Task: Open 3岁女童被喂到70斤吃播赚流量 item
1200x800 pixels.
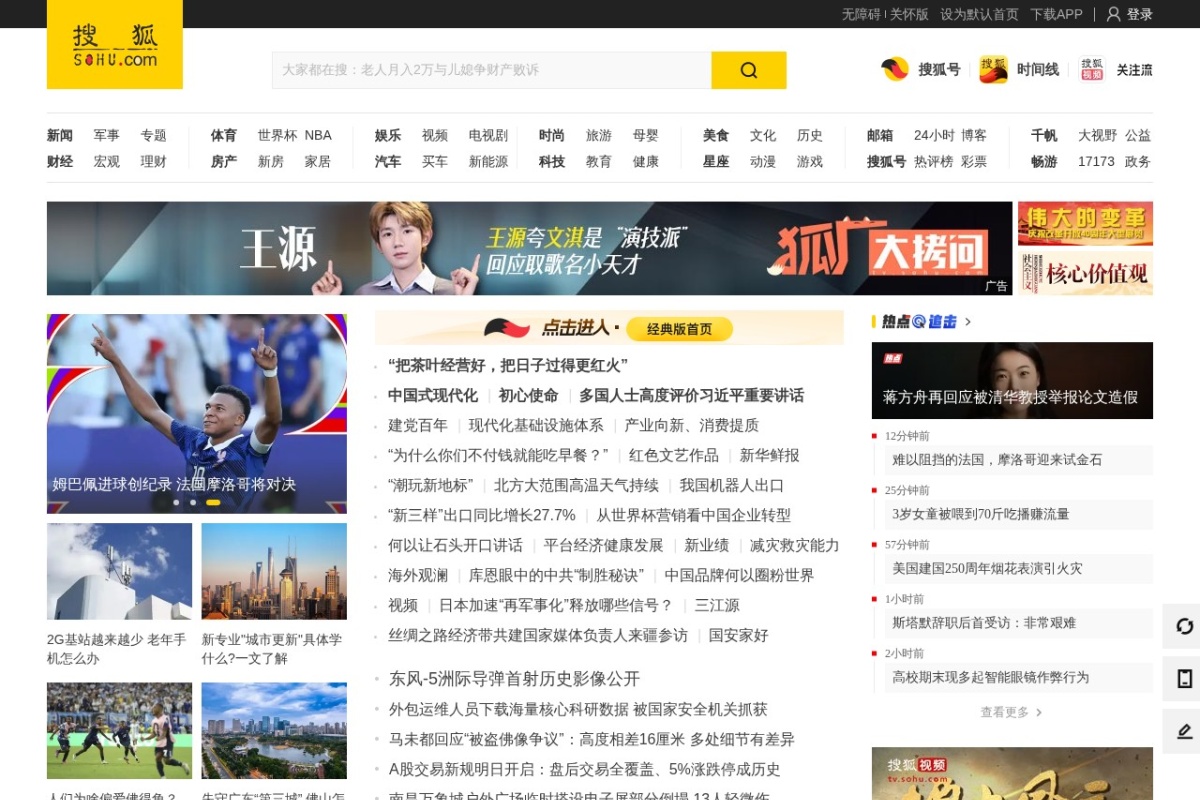Action: (x=981, y=514)
